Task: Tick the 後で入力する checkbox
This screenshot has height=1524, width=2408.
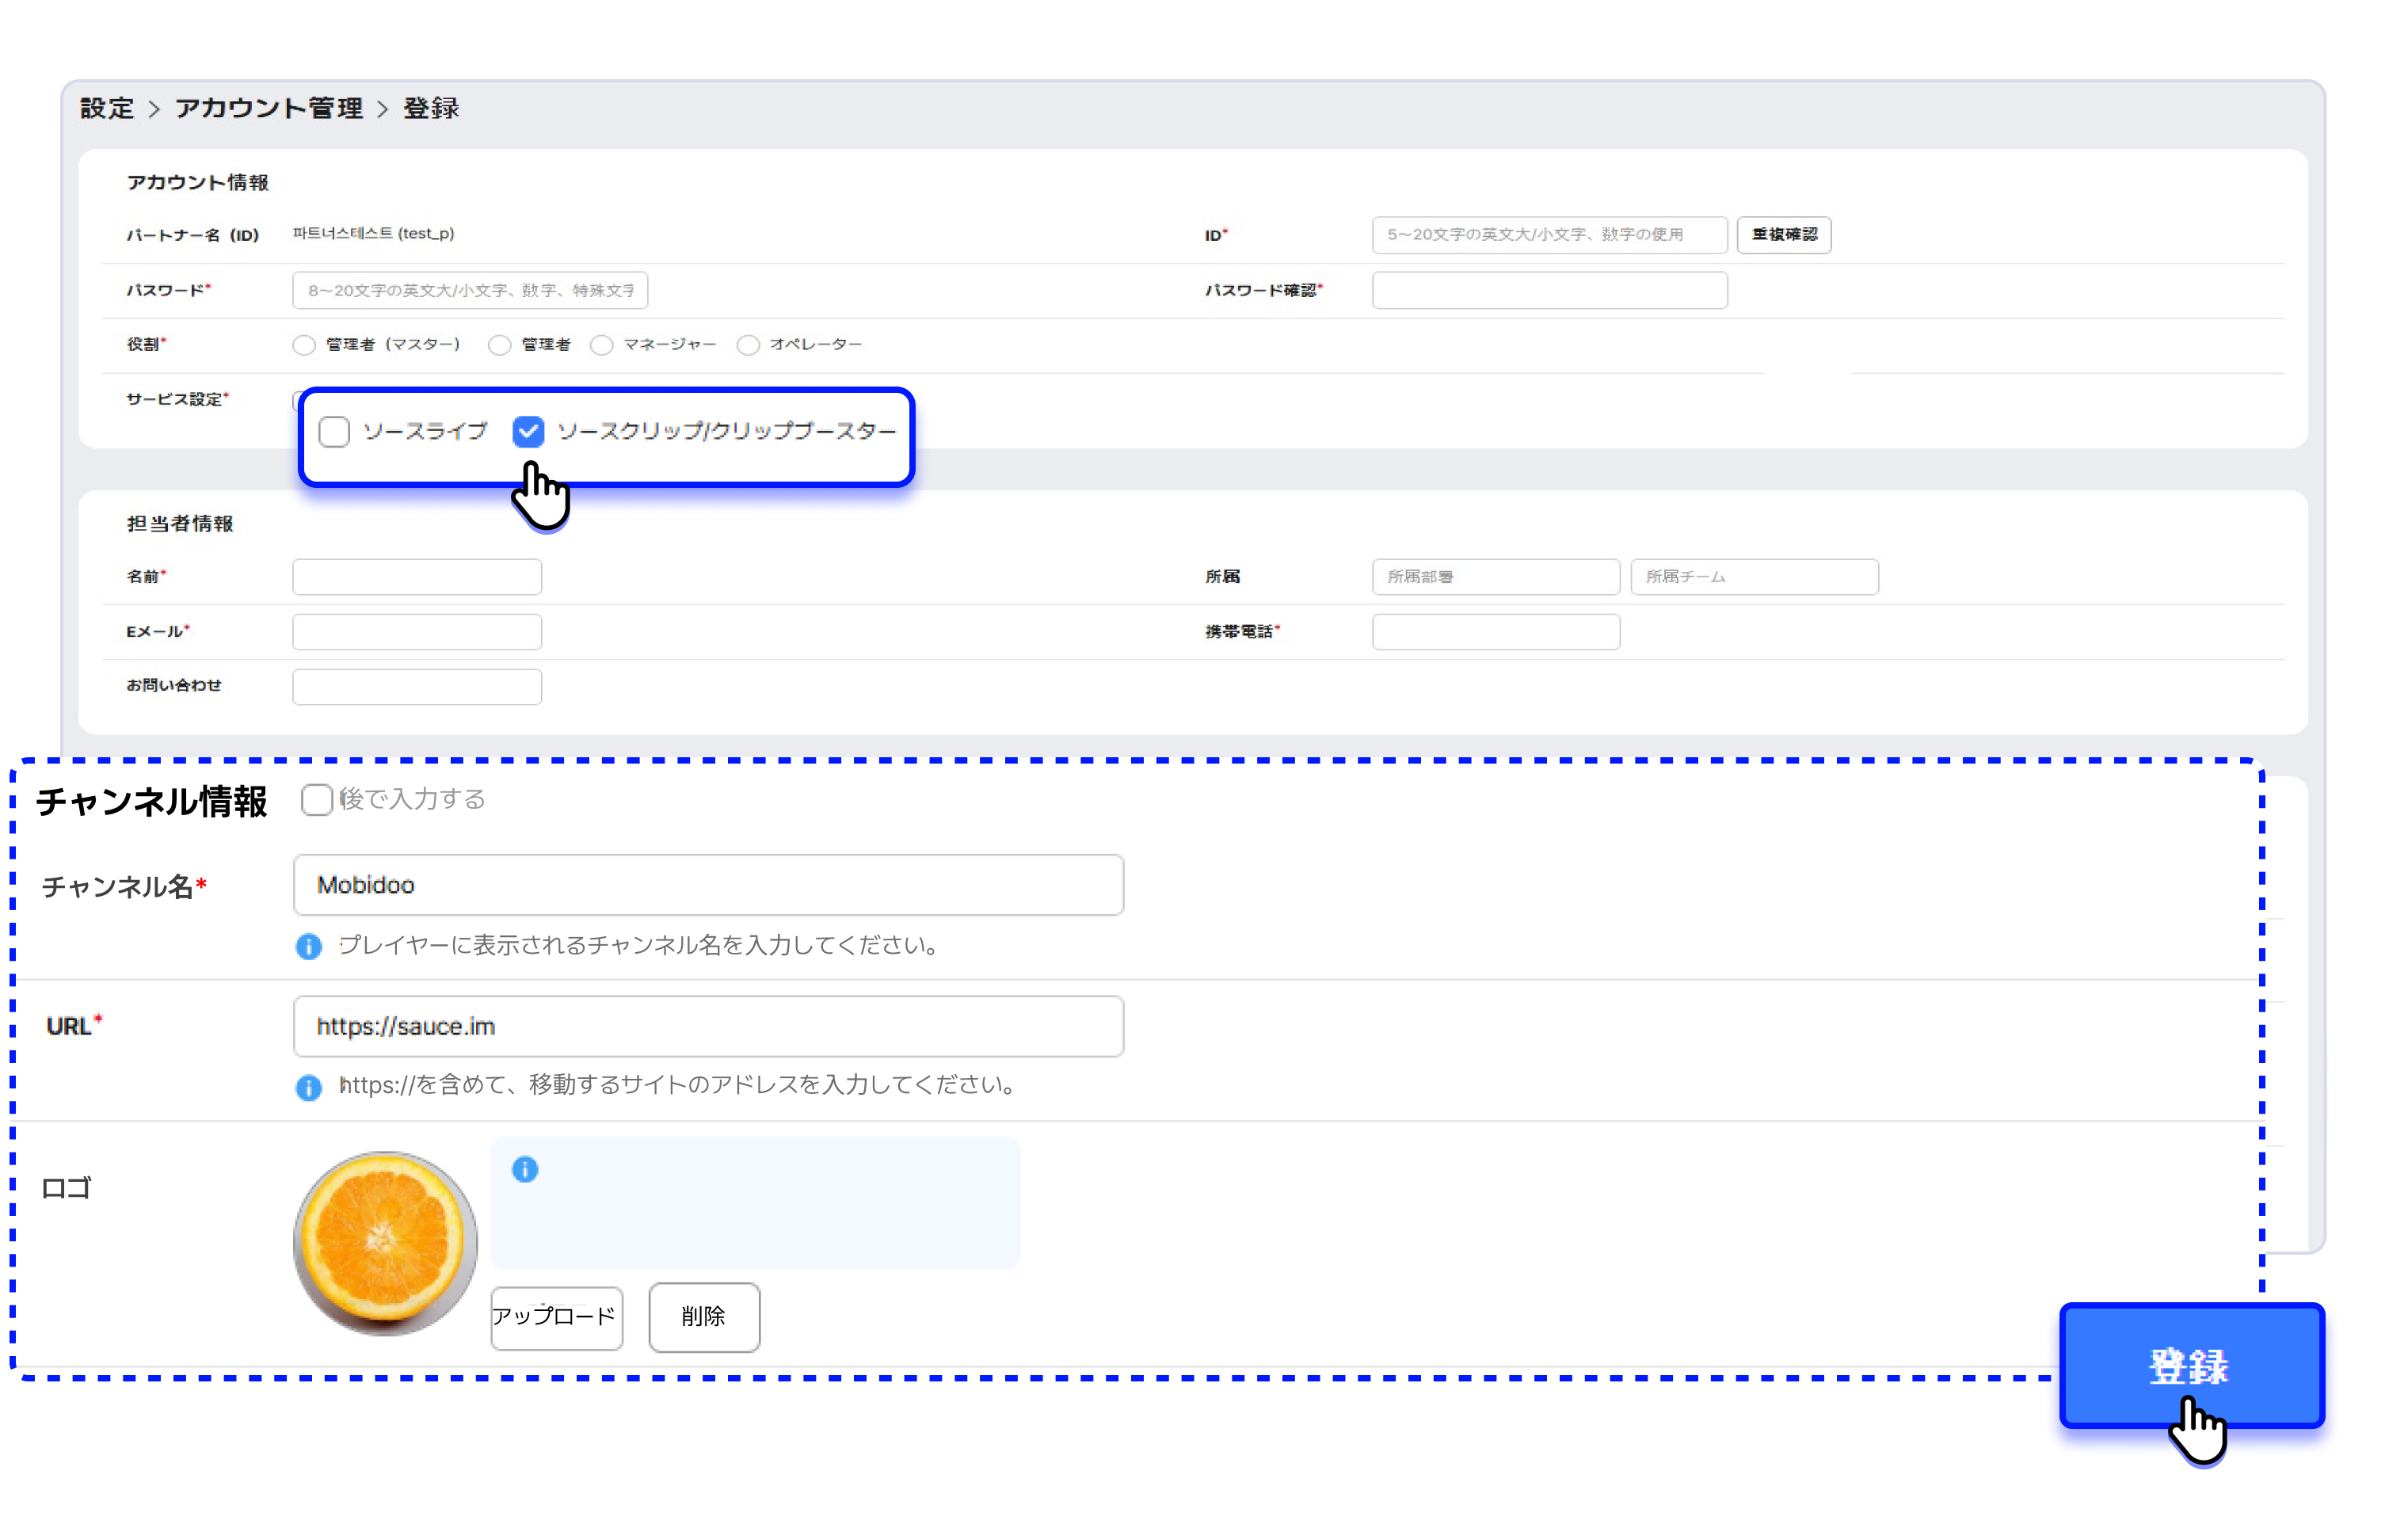Action: pyautogui.click(x=317, y=799)
